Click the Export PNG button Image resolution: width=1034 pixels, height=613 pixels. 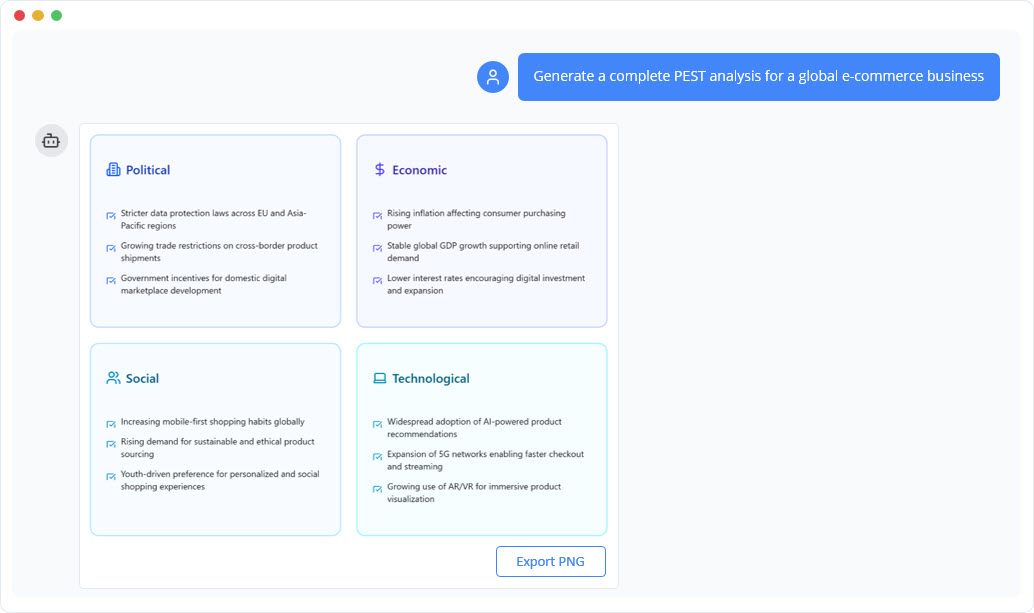(551, 561)
